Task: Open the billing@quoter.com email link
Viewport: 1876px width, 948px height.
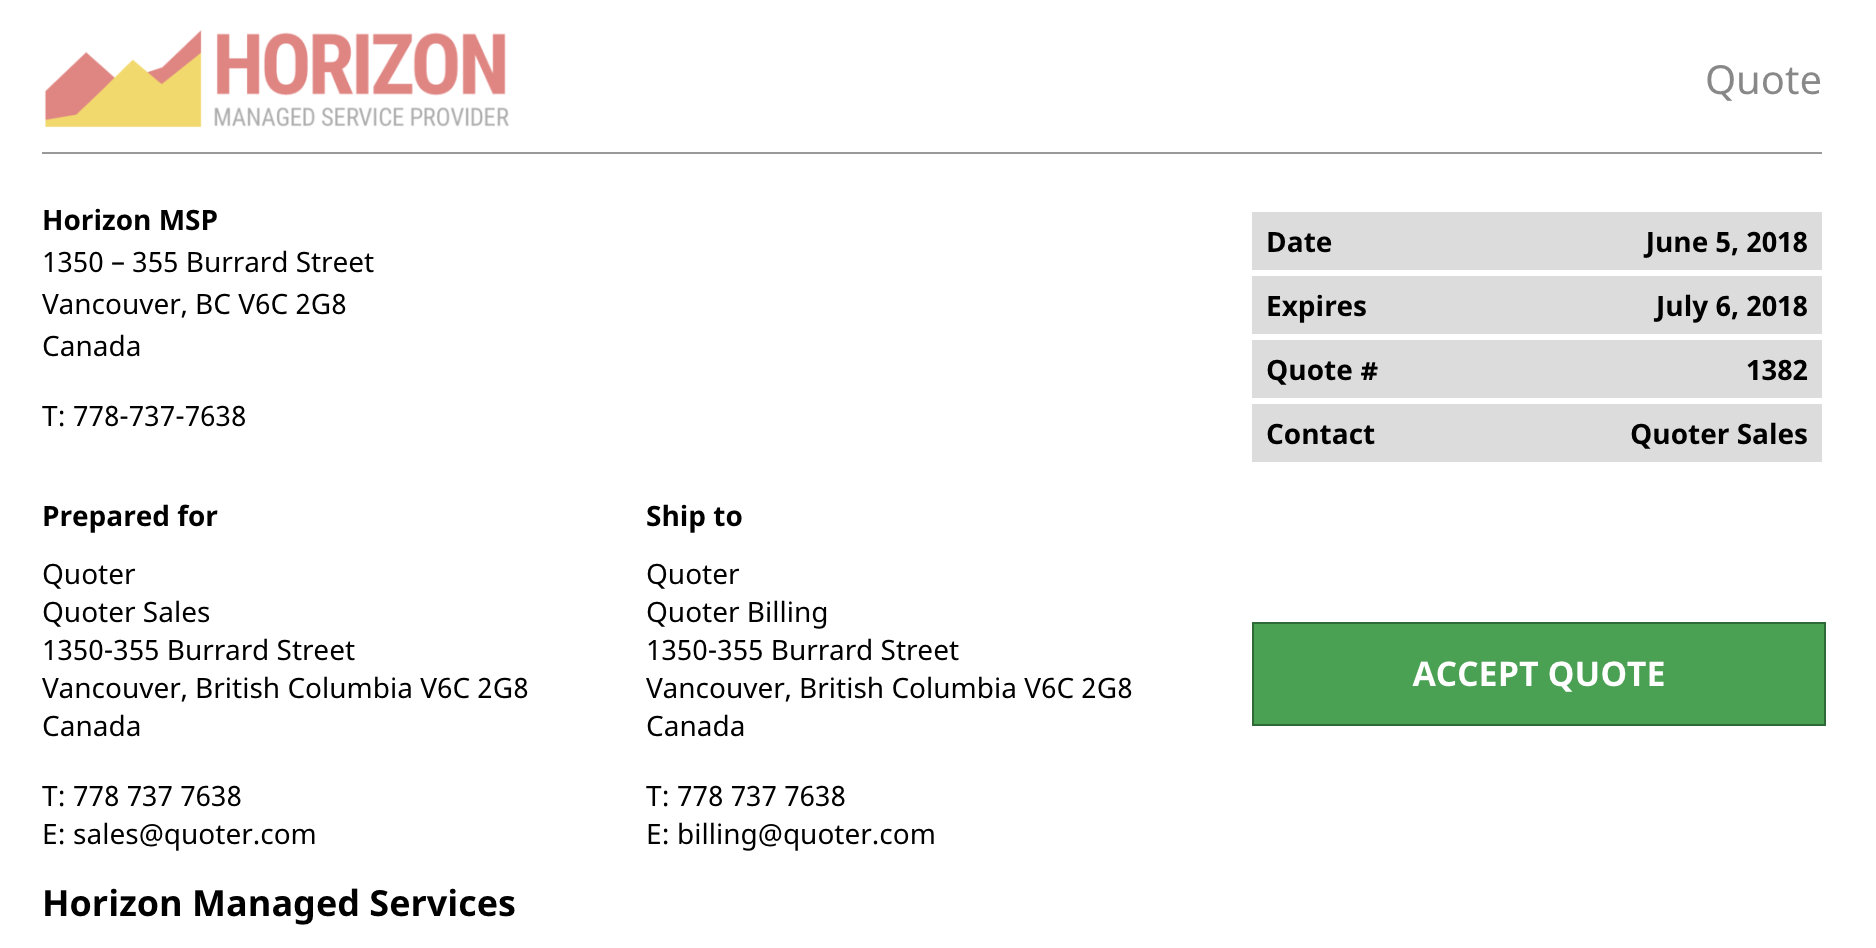Action: 805,834
